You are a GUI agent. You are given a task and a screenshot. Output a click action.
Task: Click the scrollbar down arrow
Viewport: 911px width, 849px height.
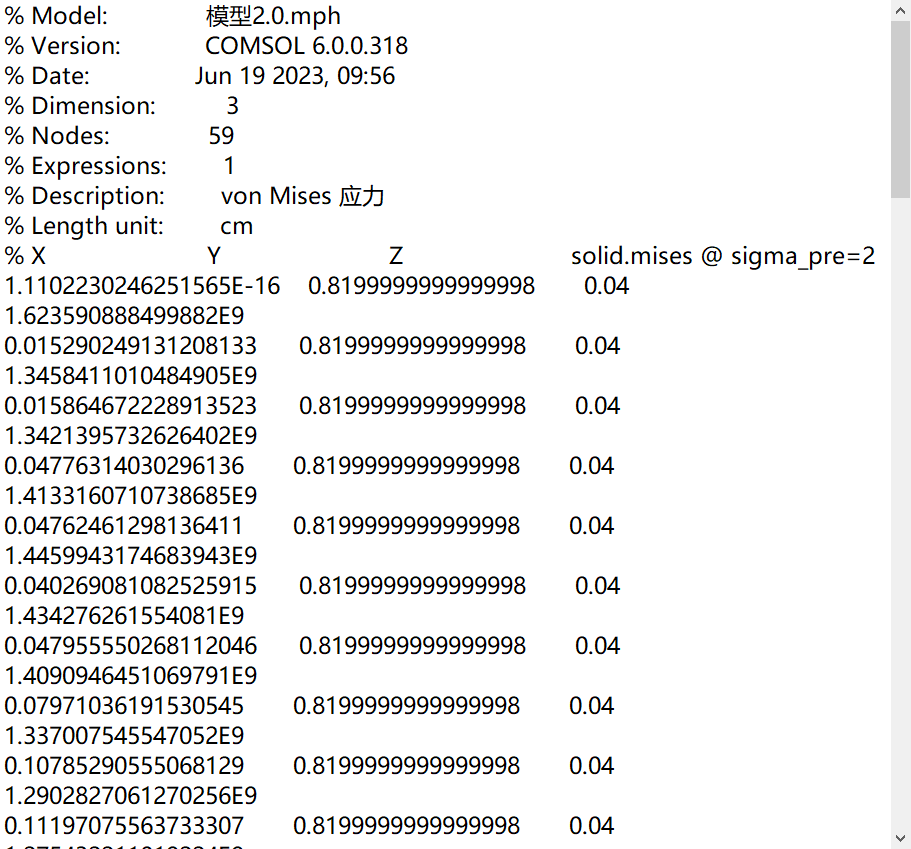(x=900, y=838)
